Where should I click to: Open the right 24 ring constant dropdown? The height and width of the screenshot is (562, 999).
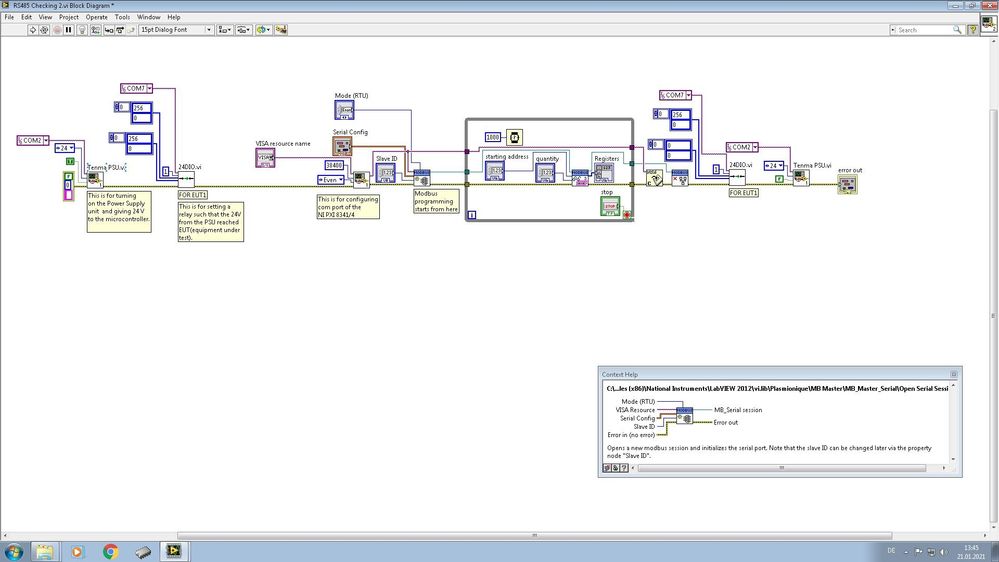pos(780,166)
